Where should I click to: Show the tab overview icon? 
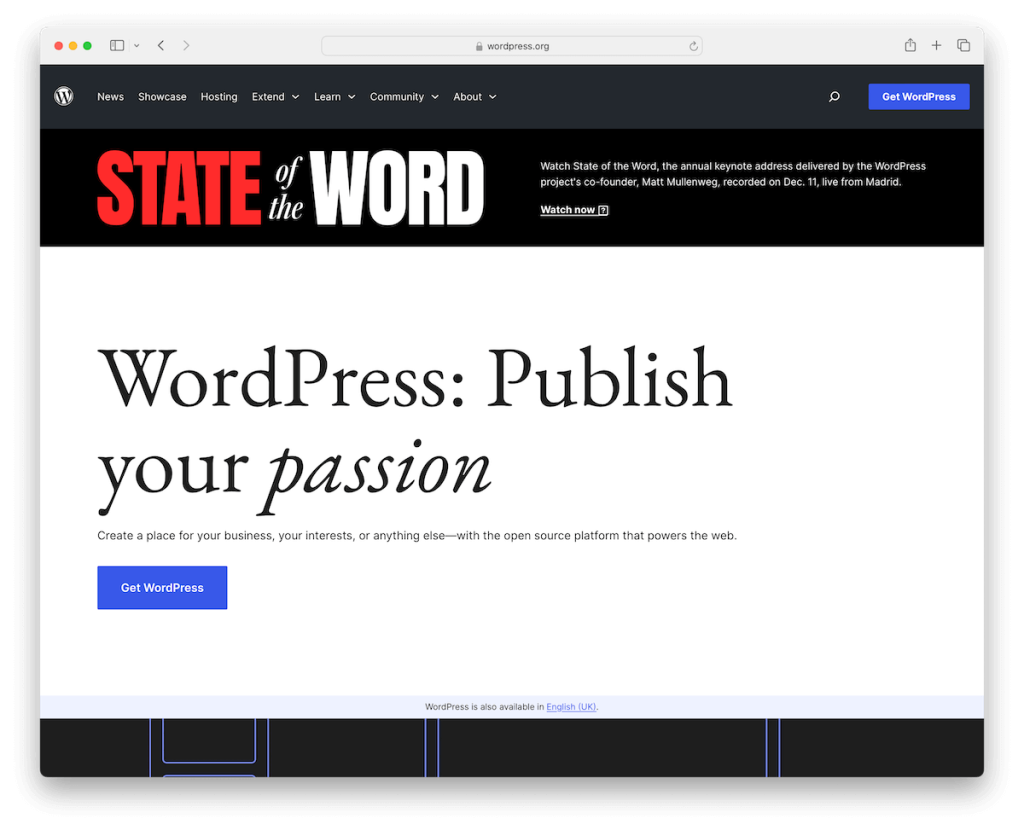click(963, 45)
